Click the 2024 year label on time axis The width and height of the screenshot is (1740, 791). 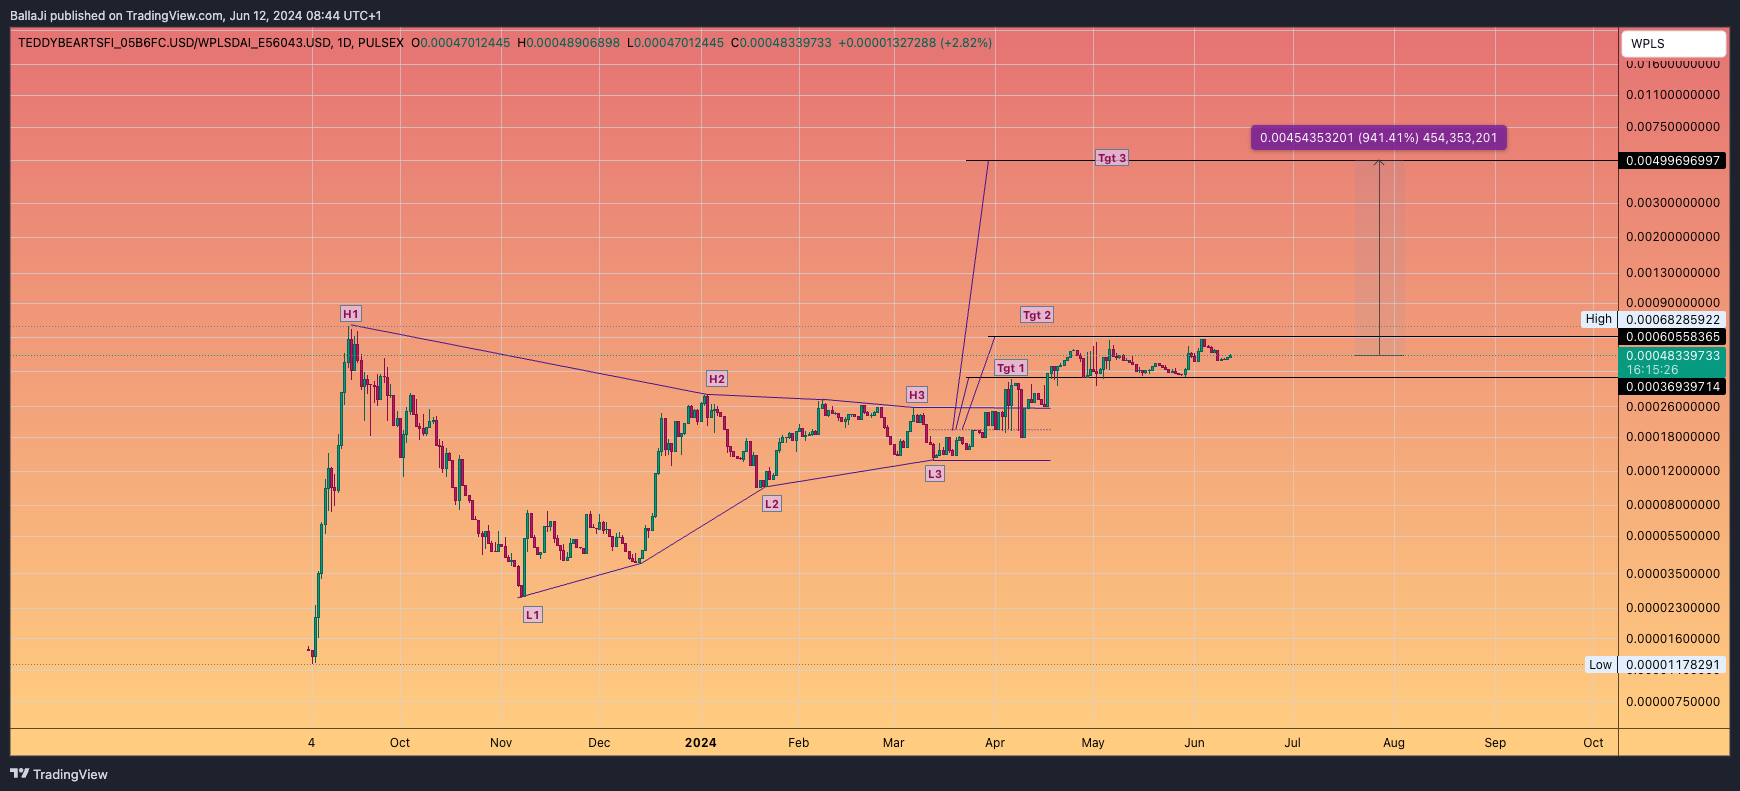click(x=700, y=743)
